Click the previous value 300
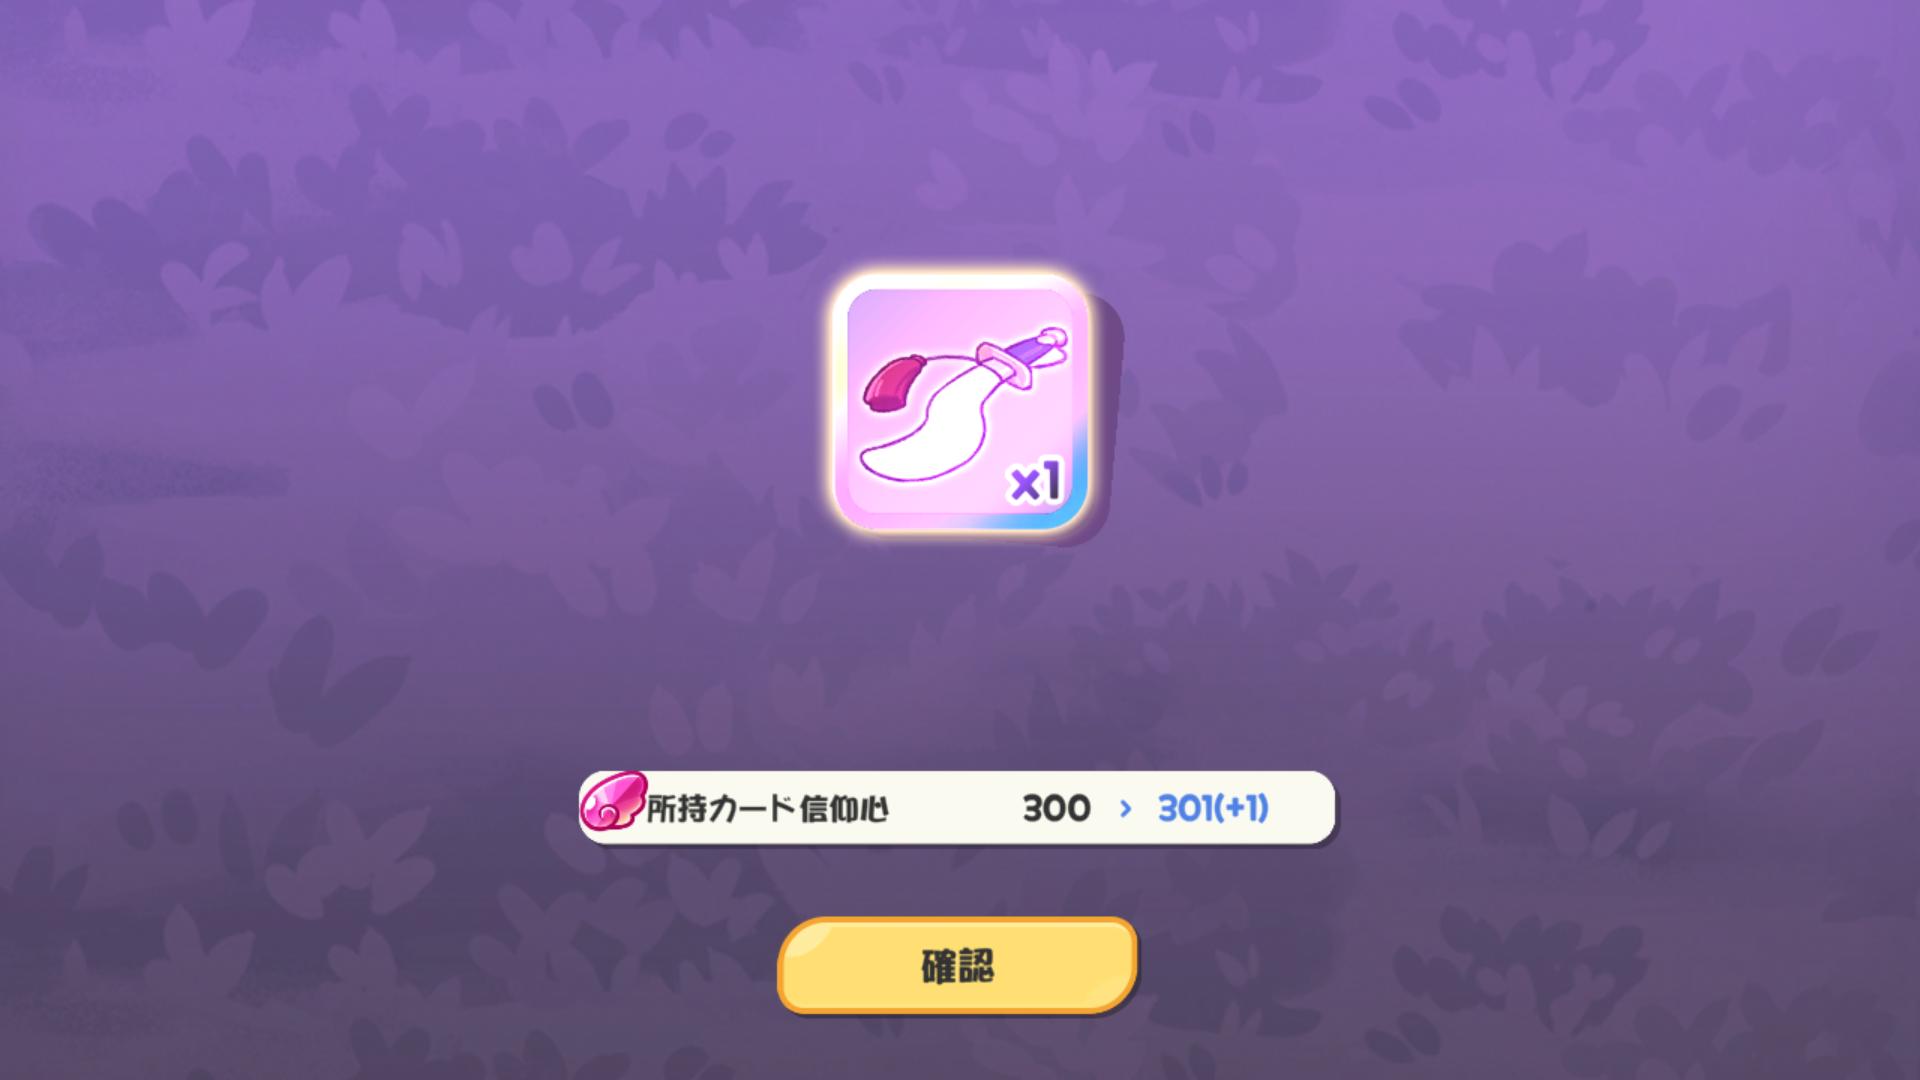The width and height of the screenshot is (1920, 1080). tap(1056, 808)
